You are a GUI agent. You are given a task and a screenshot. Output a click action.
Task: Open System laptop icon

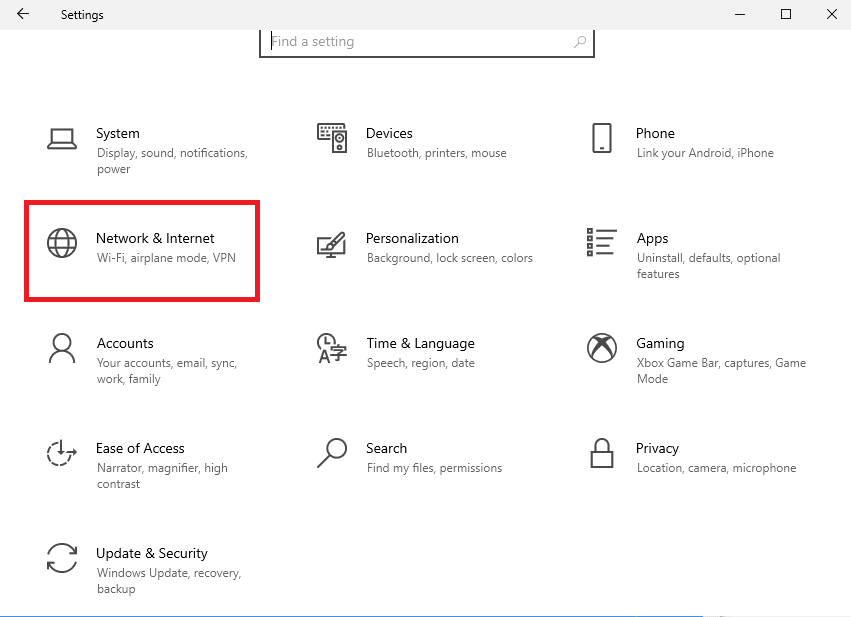coord(62,139)
